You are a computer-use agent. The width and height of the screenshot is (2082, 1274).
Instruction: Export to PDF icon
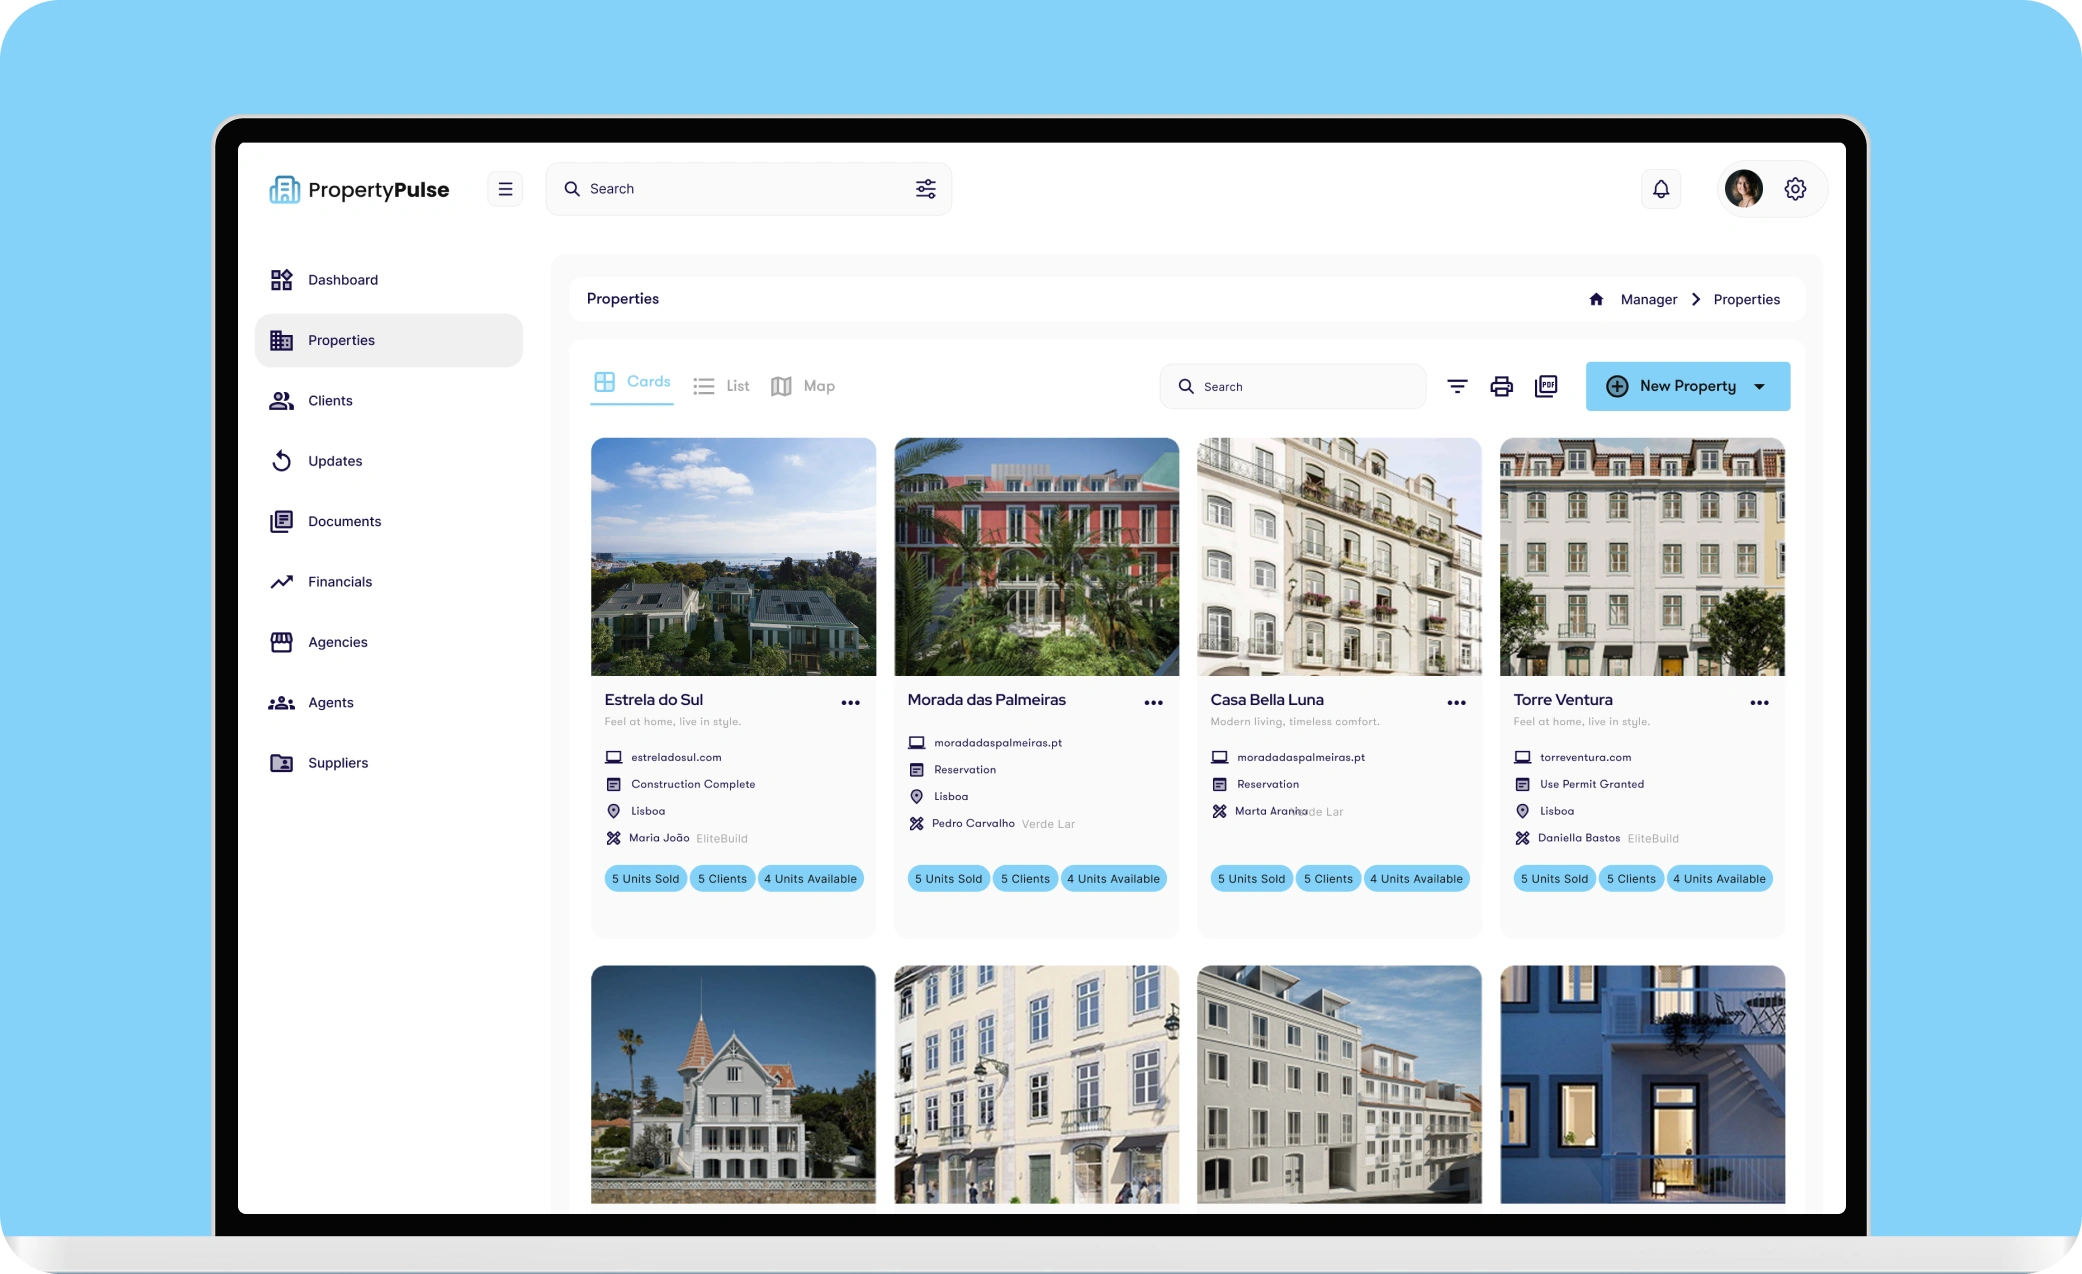click(x=1546, y=386)
